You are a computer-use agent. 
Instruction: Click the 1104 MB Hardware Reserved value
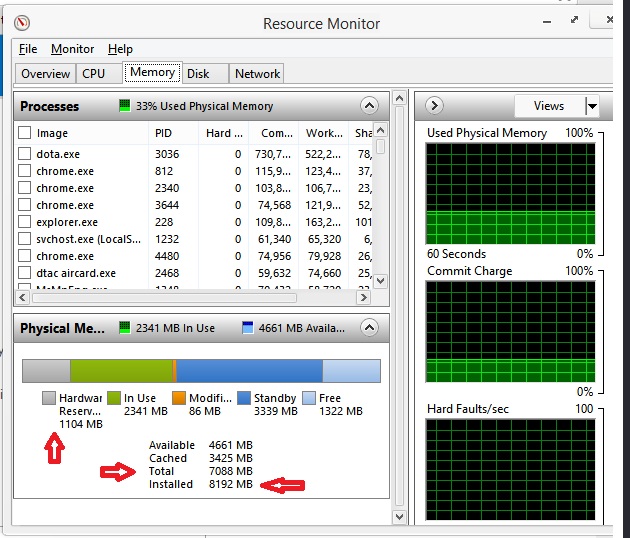tap(81, 424)
